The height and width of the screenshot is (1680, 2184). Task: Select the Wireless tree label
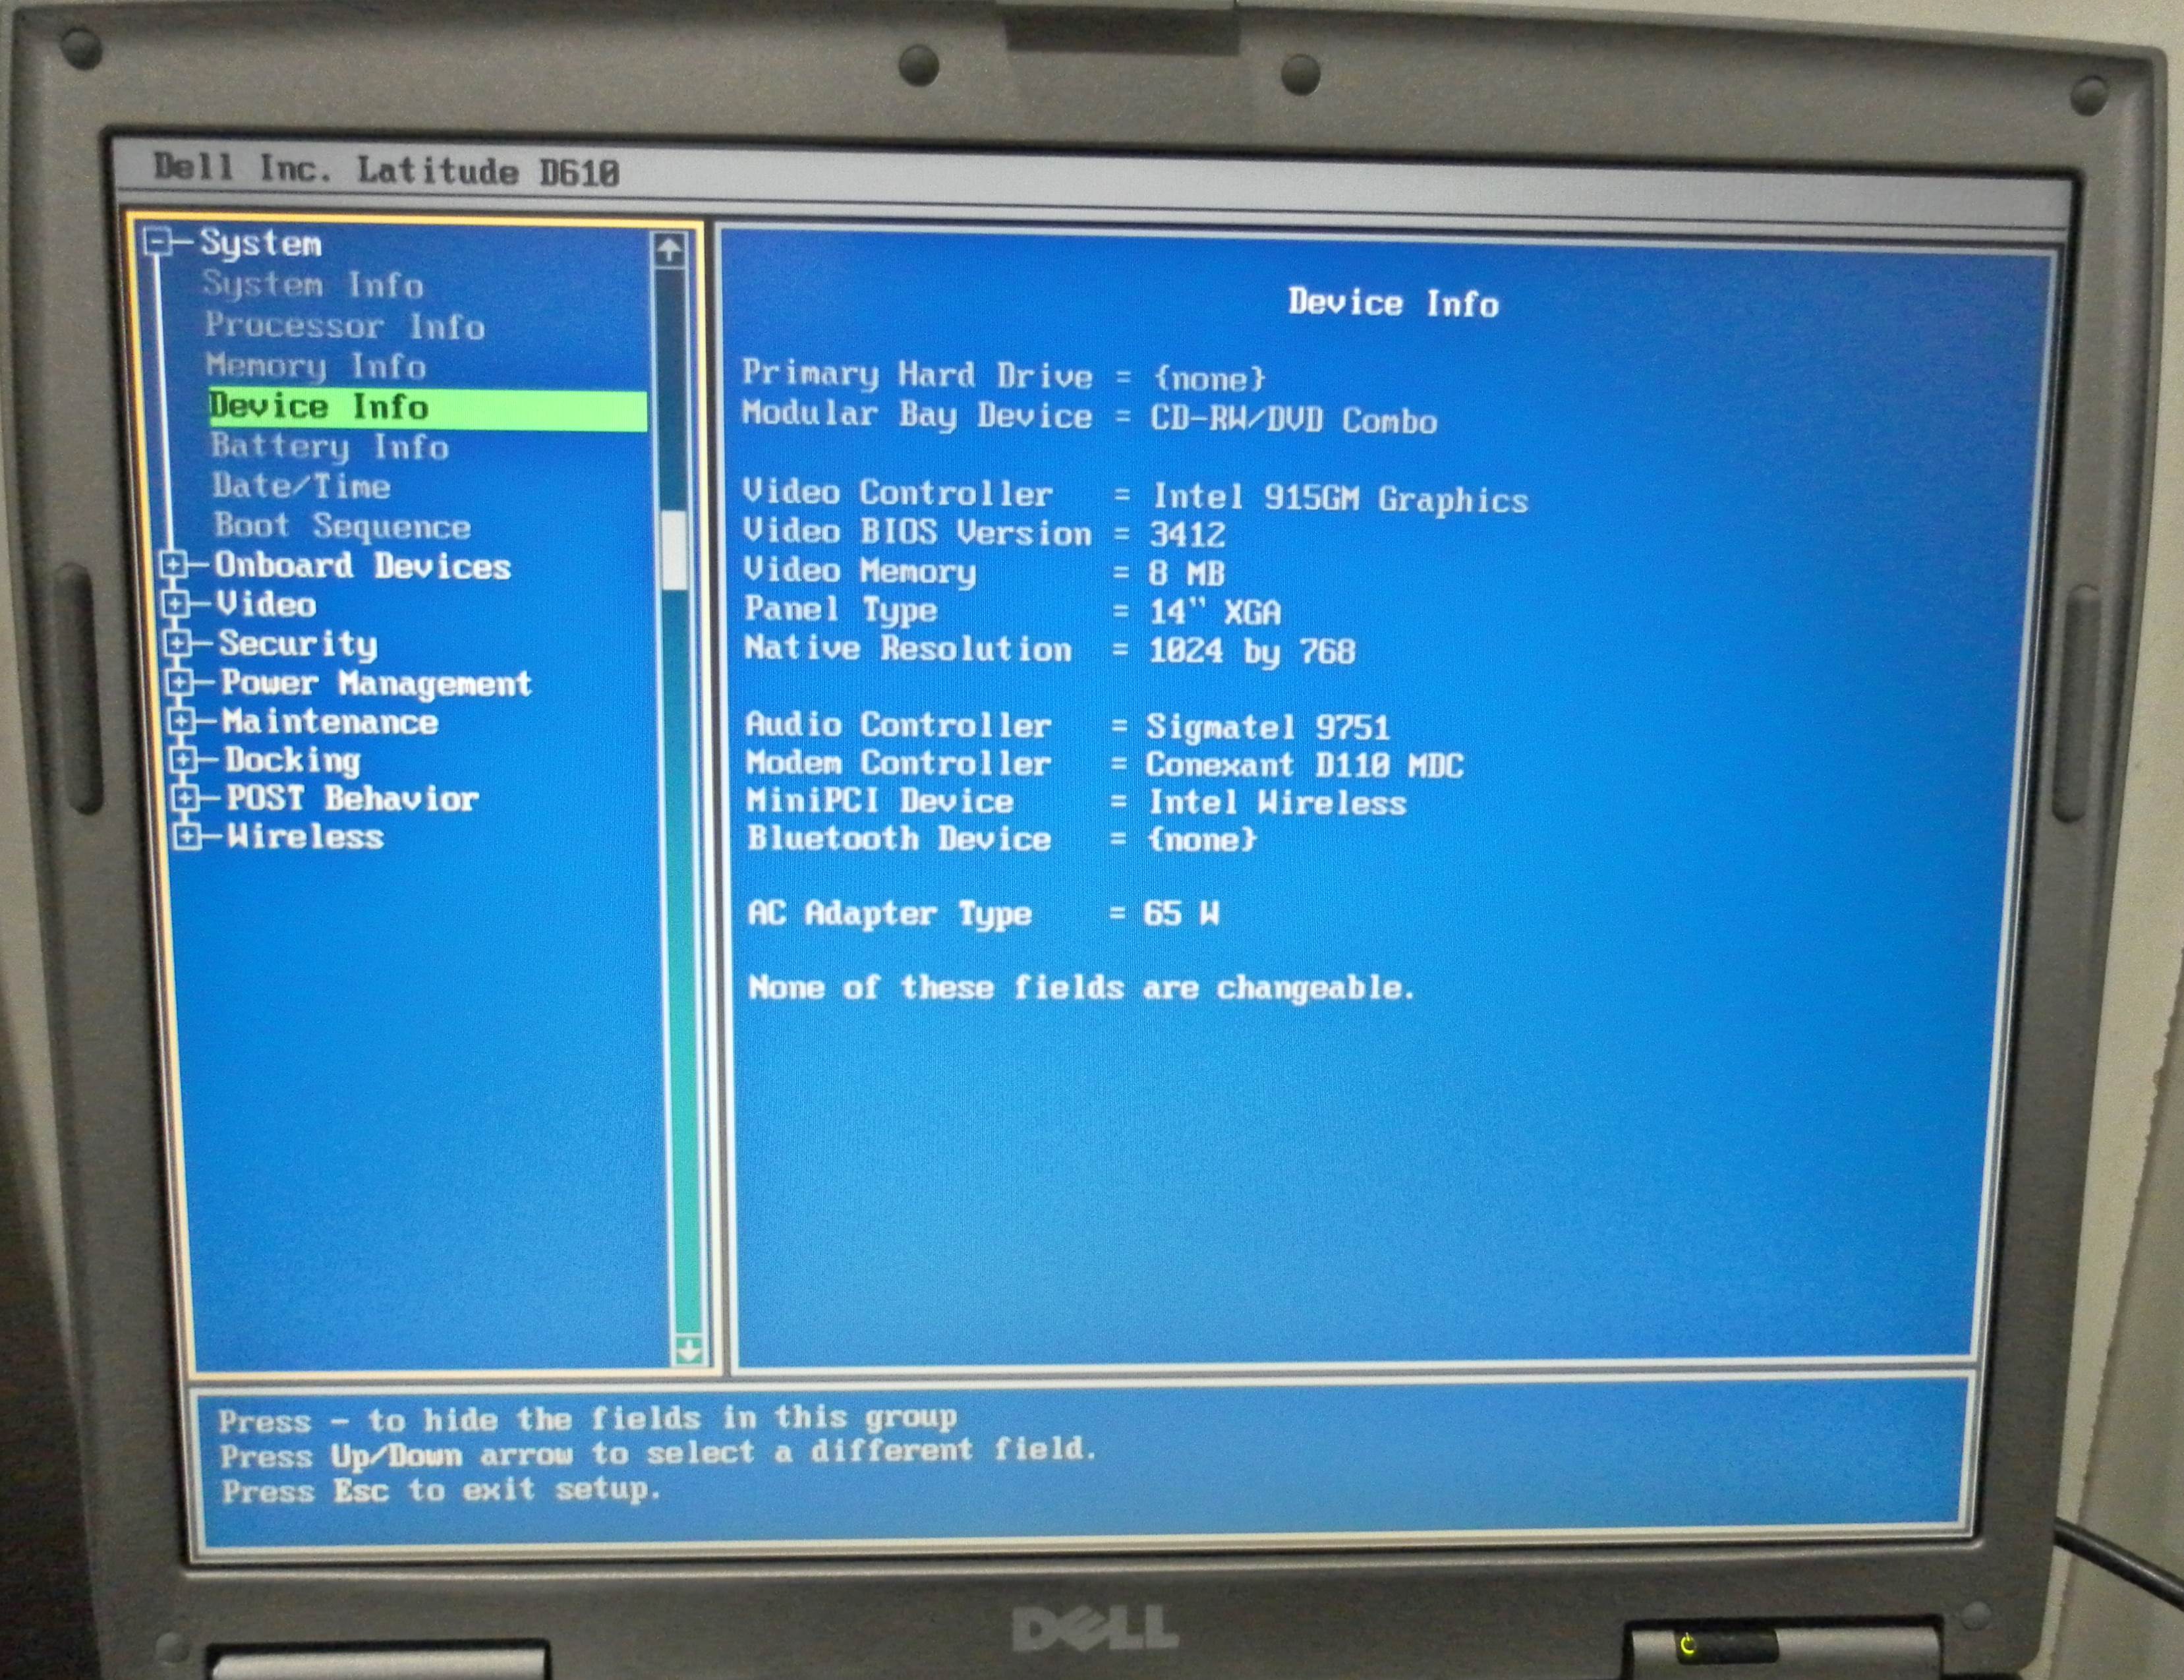(305, 837)
